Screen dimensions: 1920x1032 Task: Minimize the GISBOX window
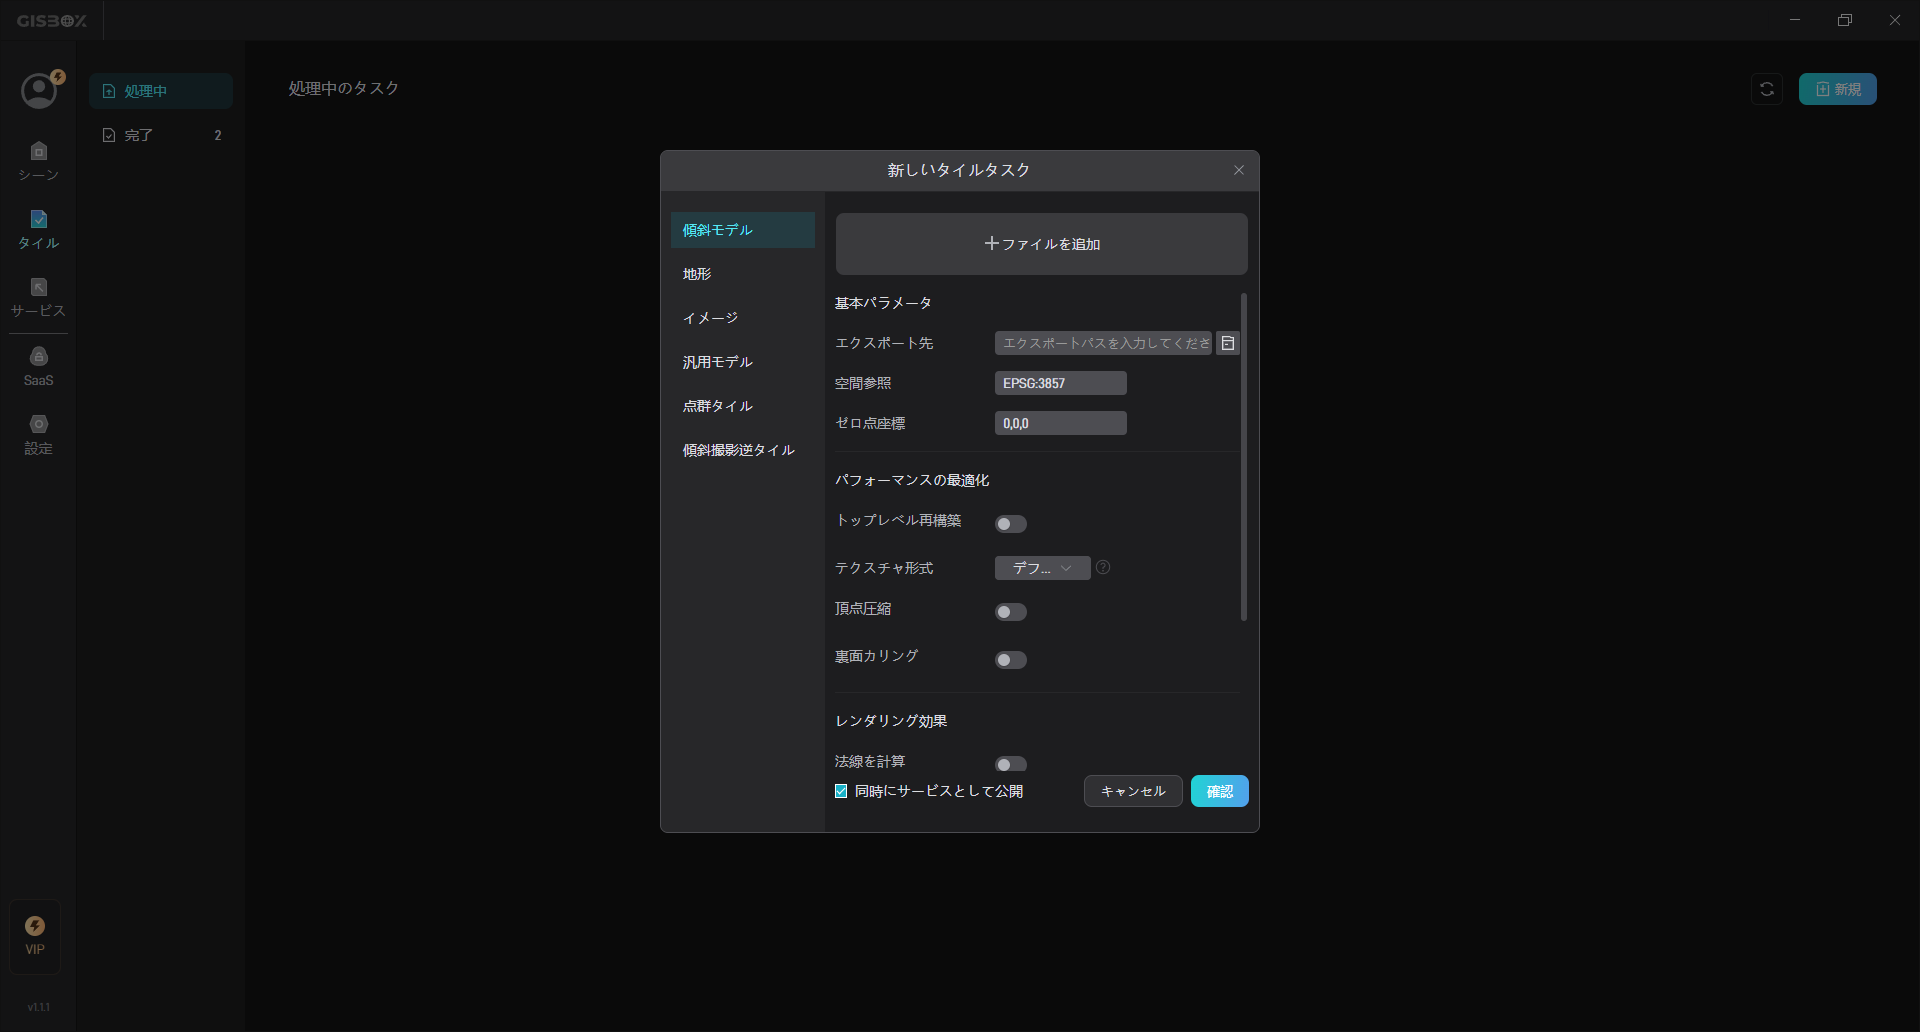[1795, 20]
